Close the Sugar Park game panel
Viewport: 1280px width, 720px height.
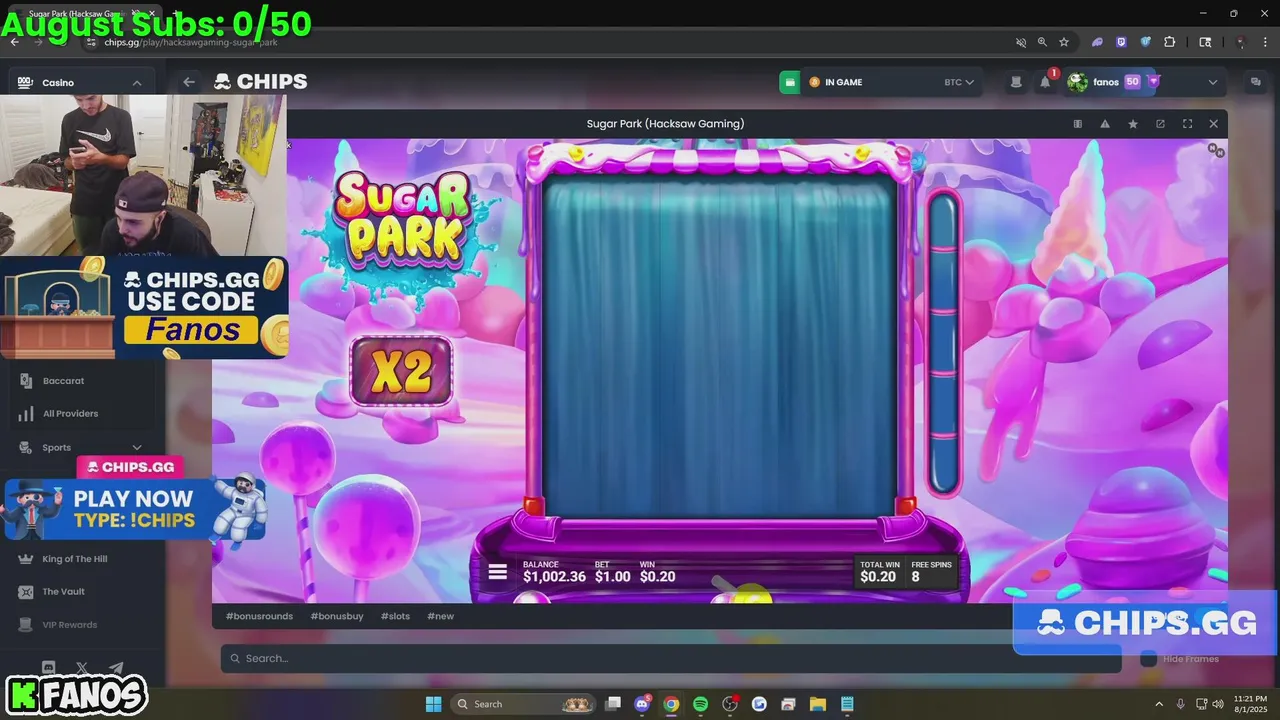[x=1213, y=124]
